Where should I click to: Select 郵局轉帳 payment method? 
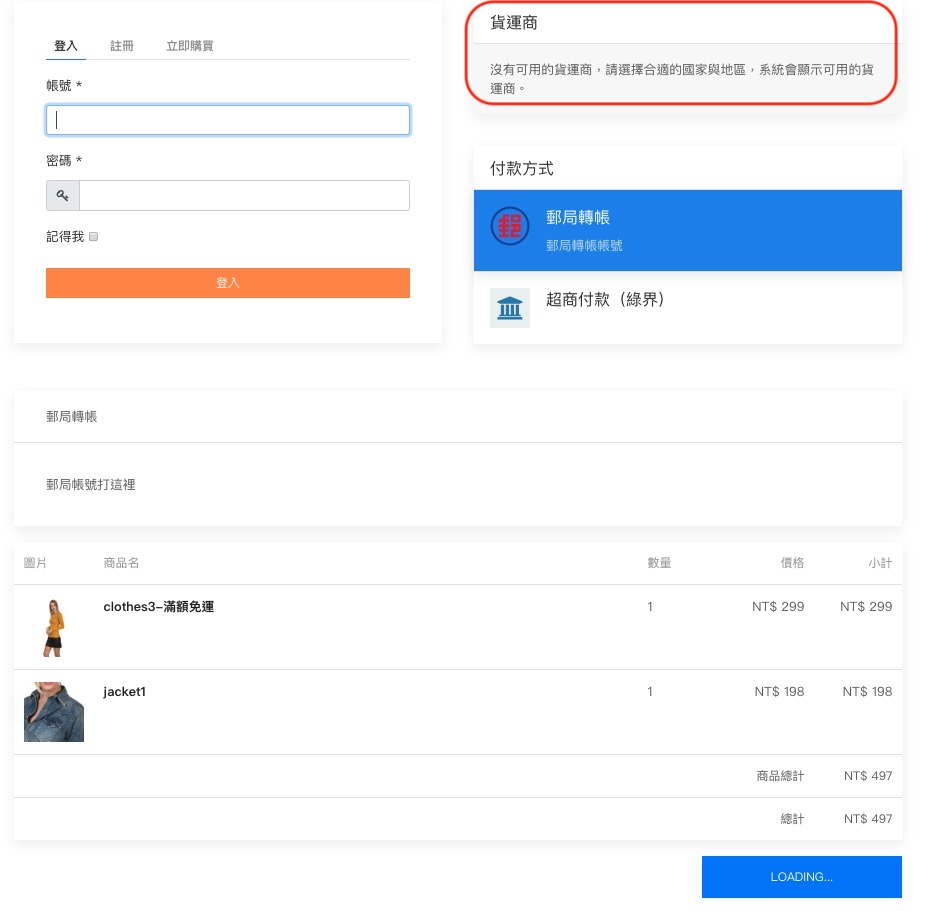[688, 230]
